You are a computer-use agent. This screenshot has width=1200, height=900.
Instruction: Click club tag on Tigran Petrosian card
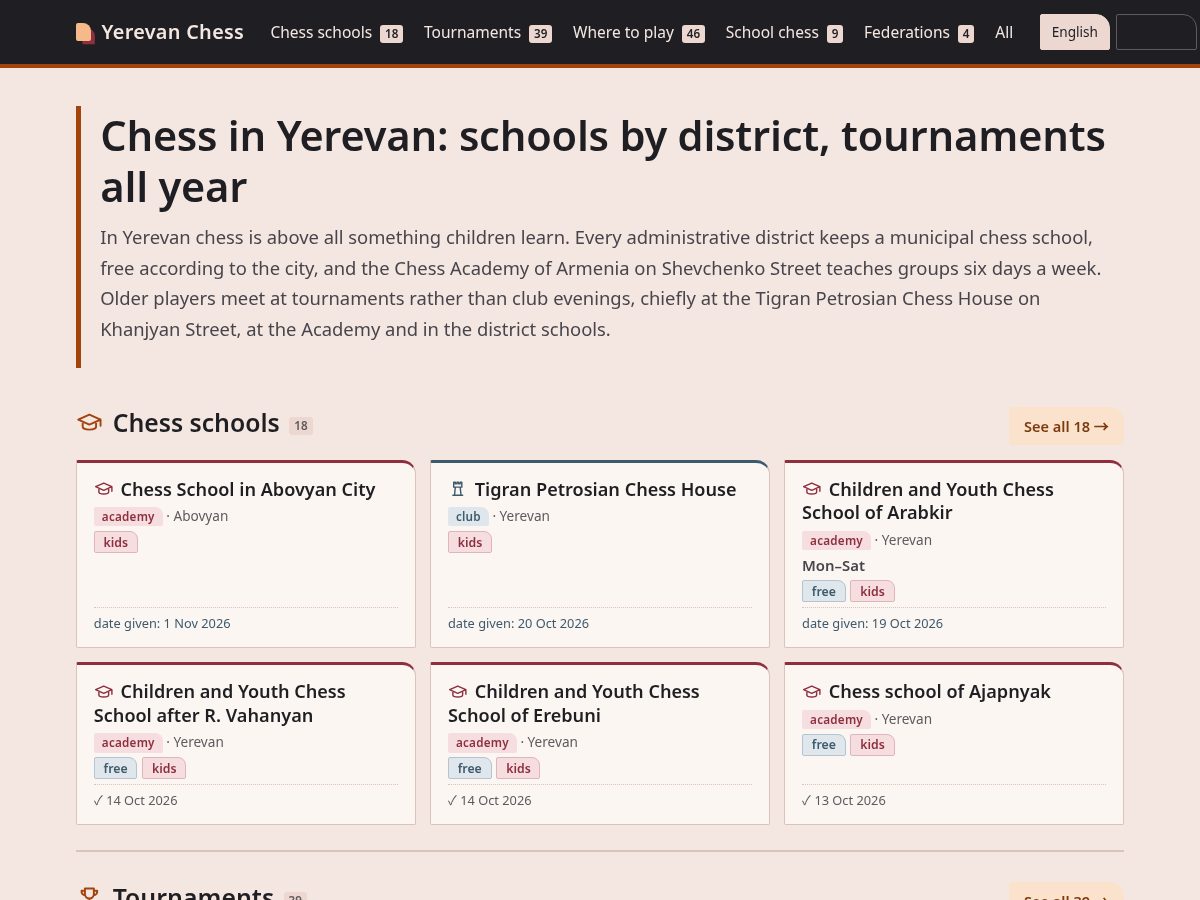point(468,517)
